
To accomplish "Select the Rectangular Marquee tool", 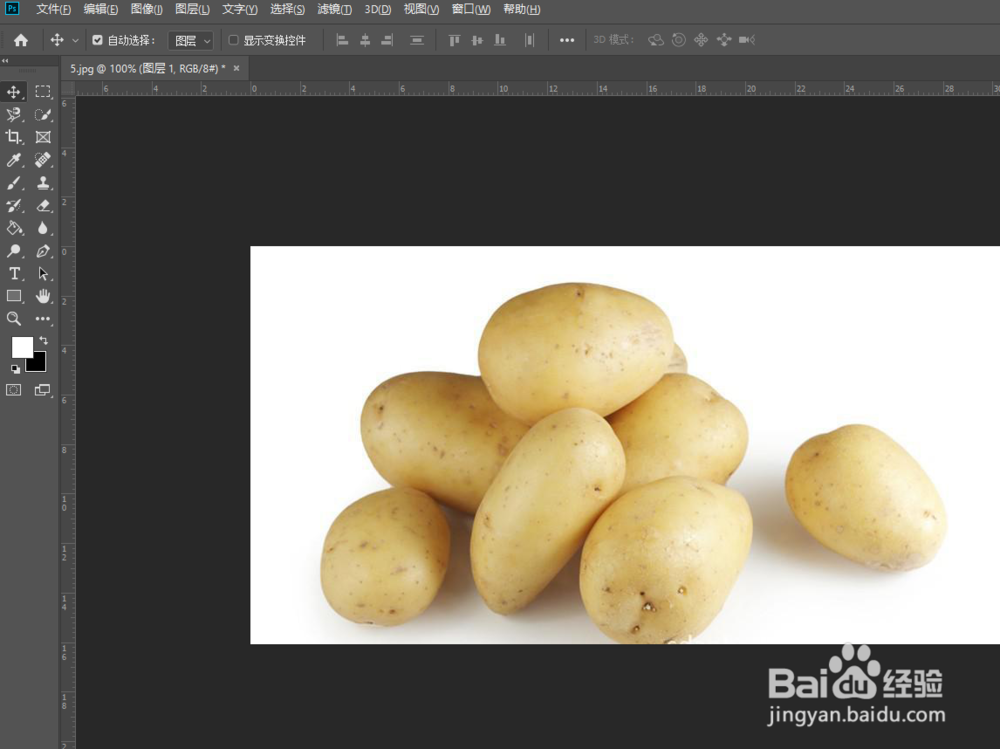I will [43, 92].
